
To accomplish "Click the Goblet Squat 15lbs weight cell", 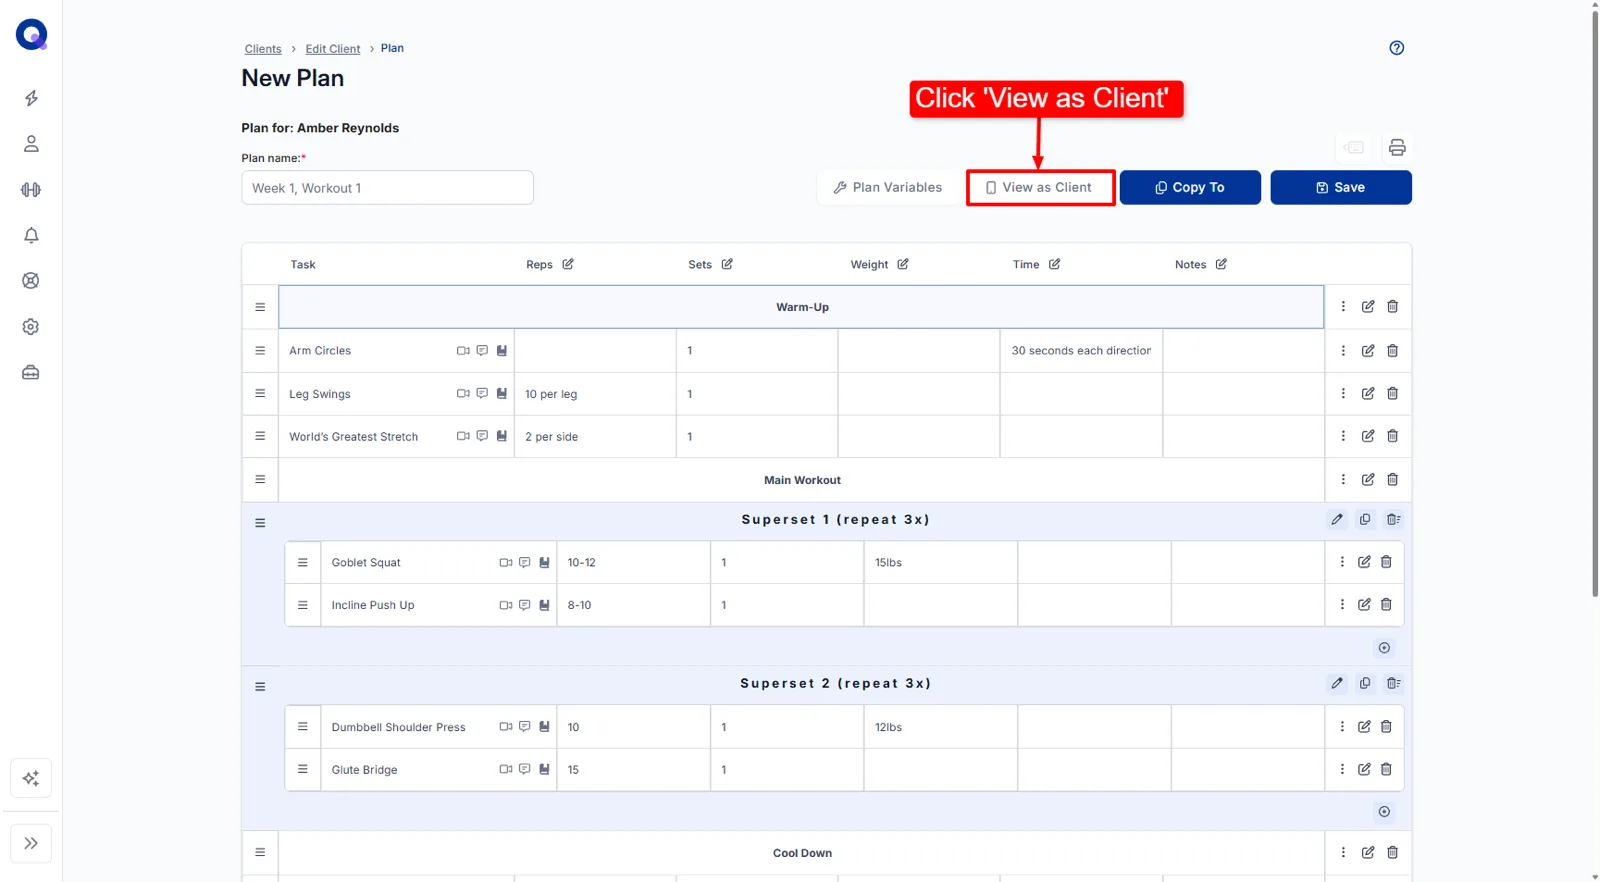I will [940, 563].
